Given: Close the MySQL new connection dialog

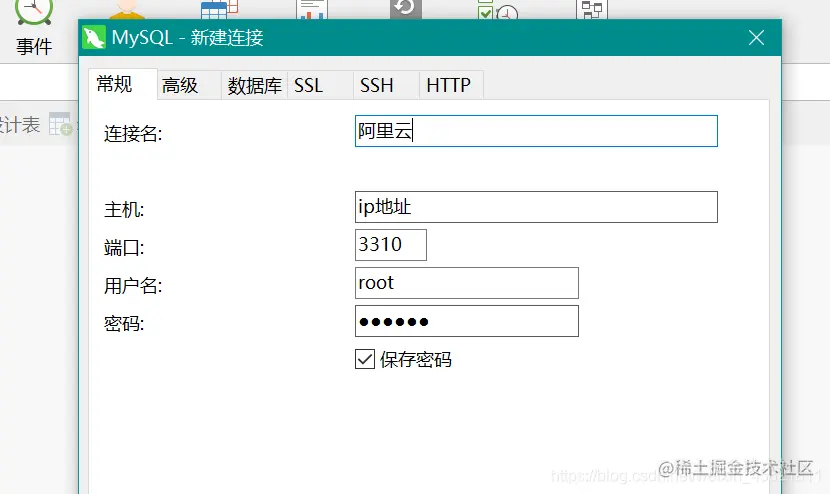Looking at the screenshot, I should [x=756, y=38].
